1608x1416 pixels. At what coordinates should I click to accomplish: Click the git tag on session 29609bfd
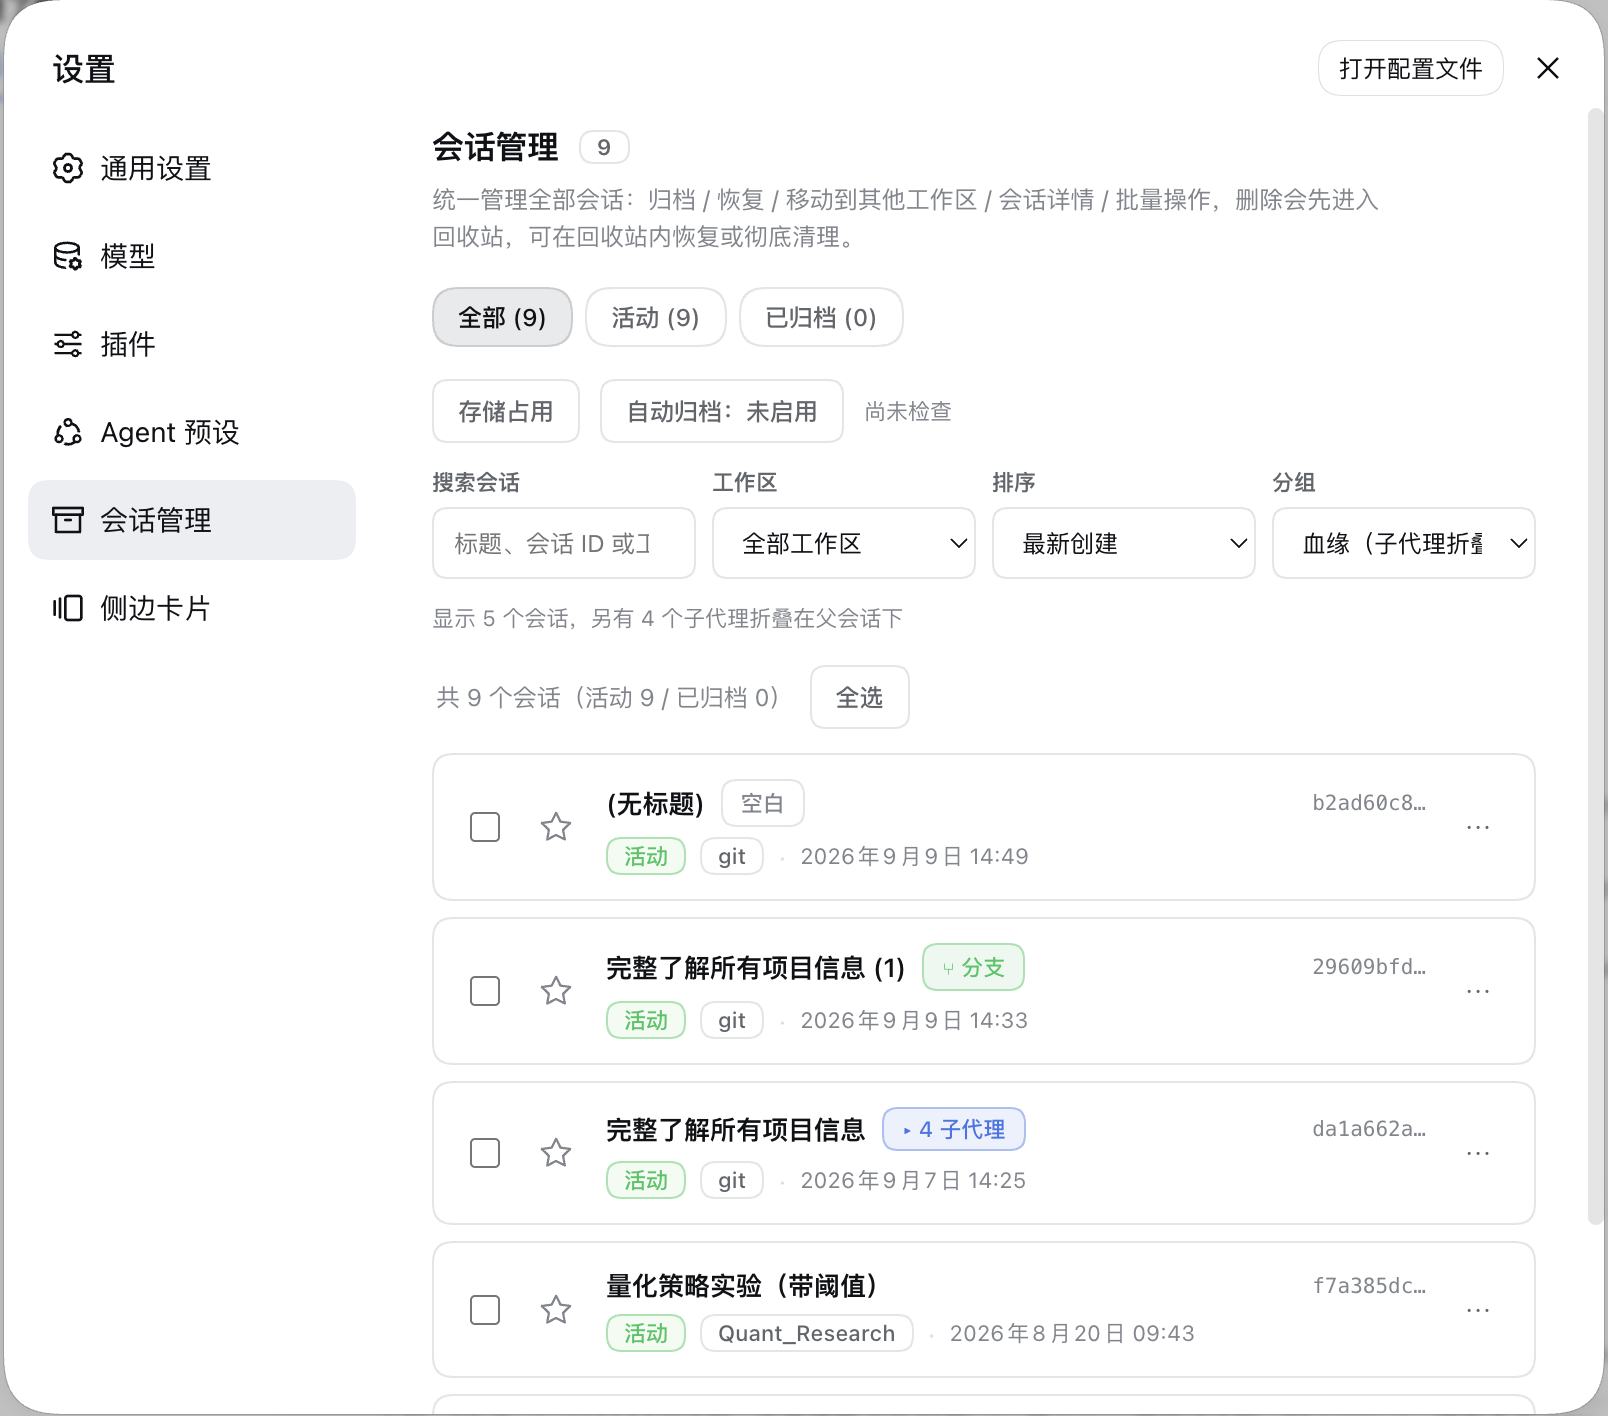732,1021
